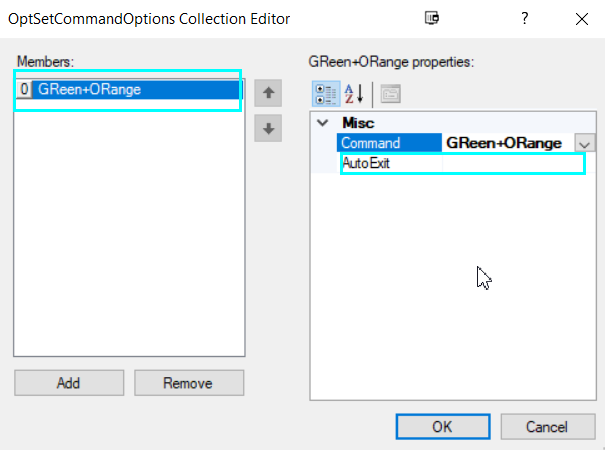
Task: Remove the selected member
Action: point(189,383)
